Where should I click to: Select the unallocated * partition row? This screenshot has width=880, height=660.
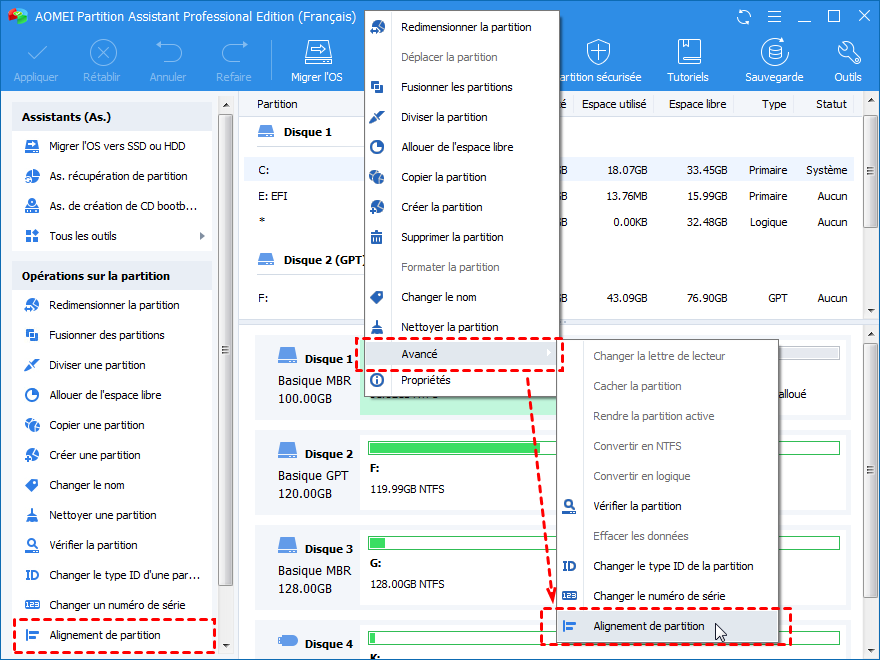pos(549,222)
